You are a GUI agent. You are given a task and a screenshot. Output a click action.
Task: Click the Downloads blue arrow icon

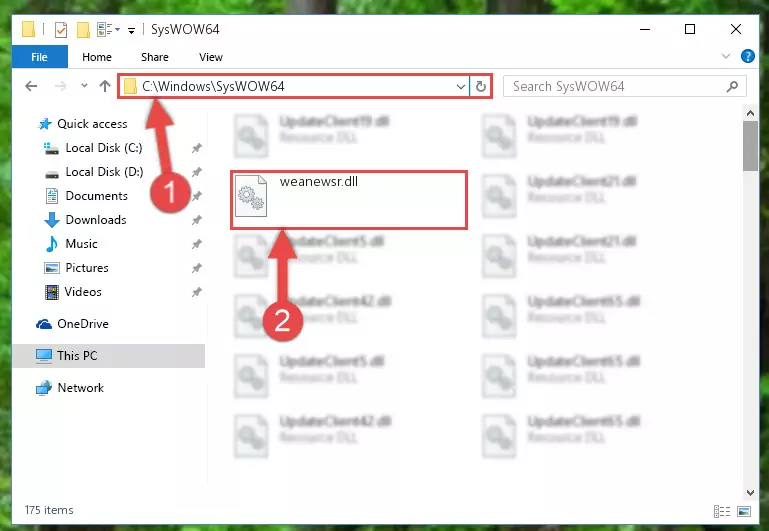point(51,220)
